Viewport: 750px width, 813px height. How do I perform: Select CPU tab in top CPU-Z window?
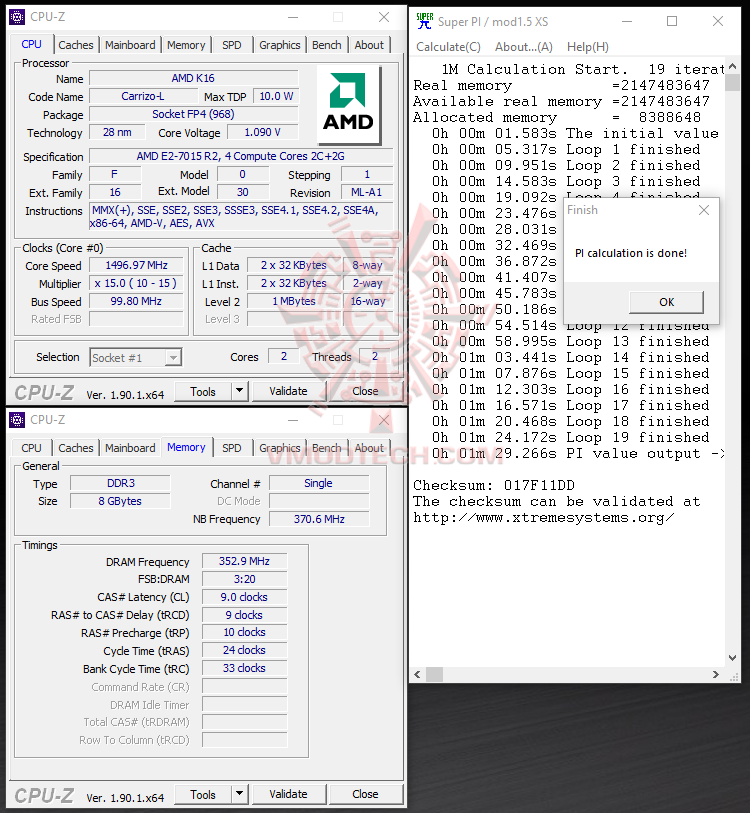[x=32, y=45]
